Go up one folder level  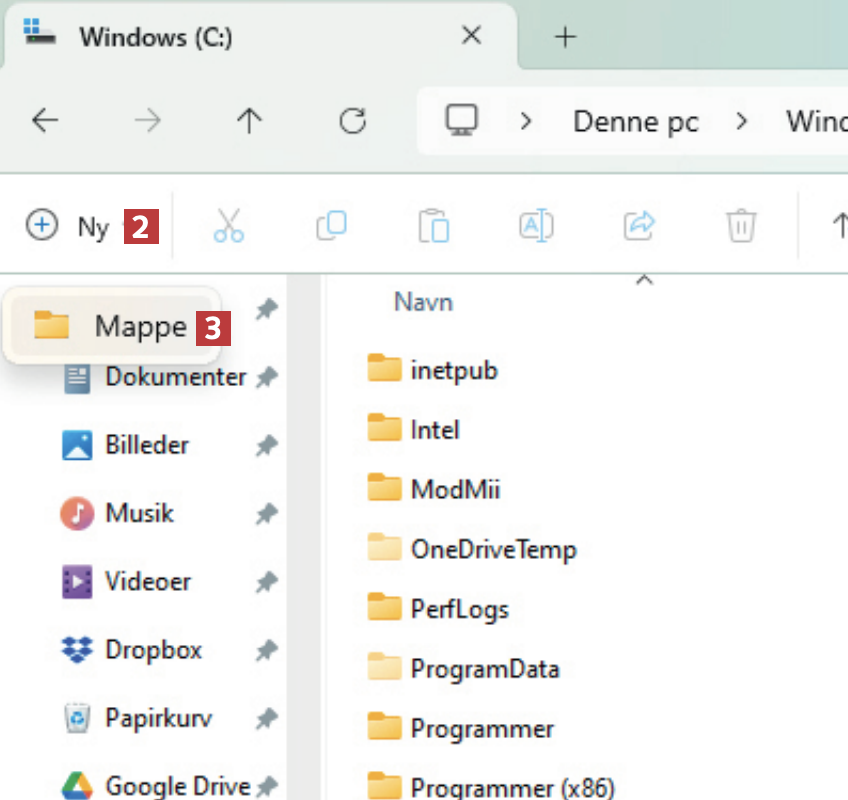coord(249,122)
